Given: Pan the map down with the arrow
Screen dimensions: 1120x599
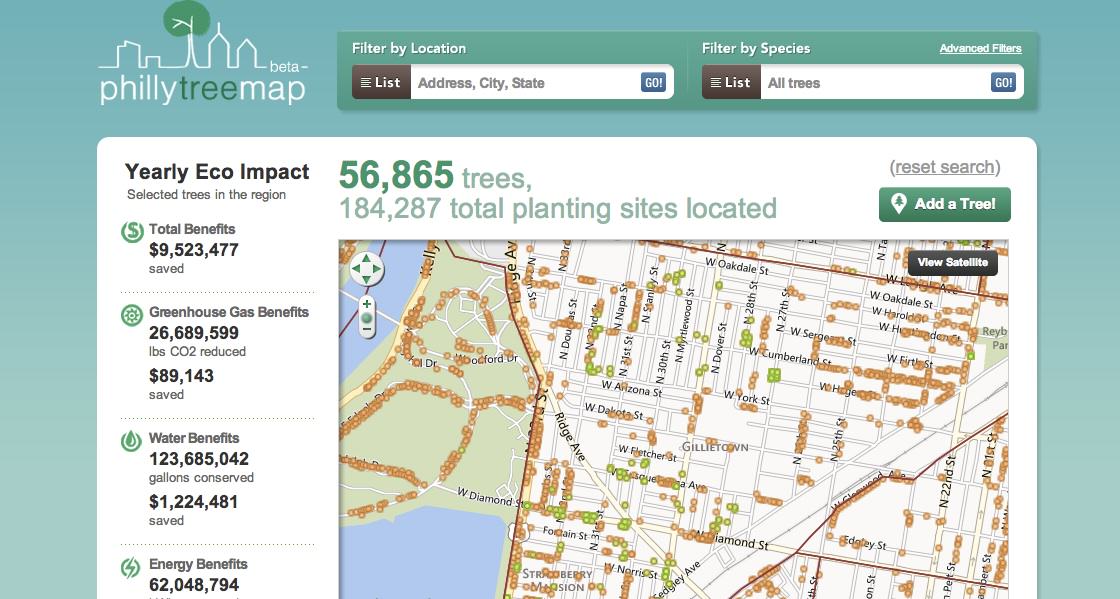Looking at the screenshot, I should click(367, 279).
